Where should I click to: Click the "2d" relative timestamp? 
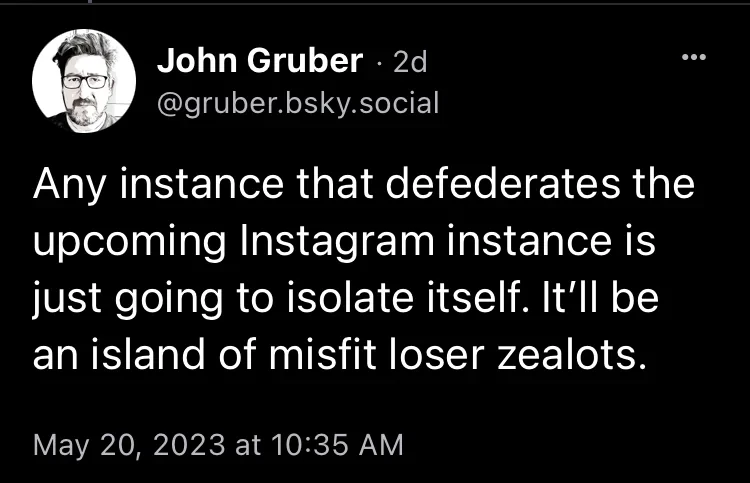tap(410, 63)
